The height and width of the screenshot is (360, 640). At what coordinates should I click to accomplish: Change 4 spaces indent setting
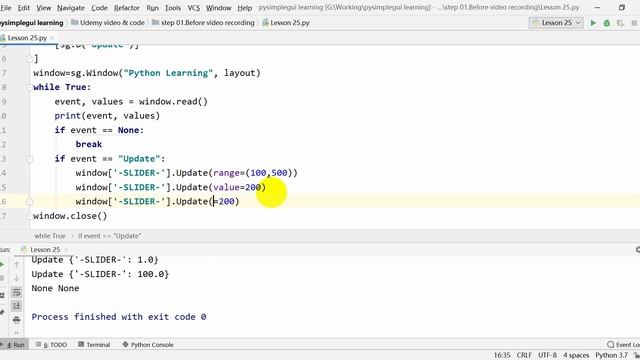click(576, 355)
